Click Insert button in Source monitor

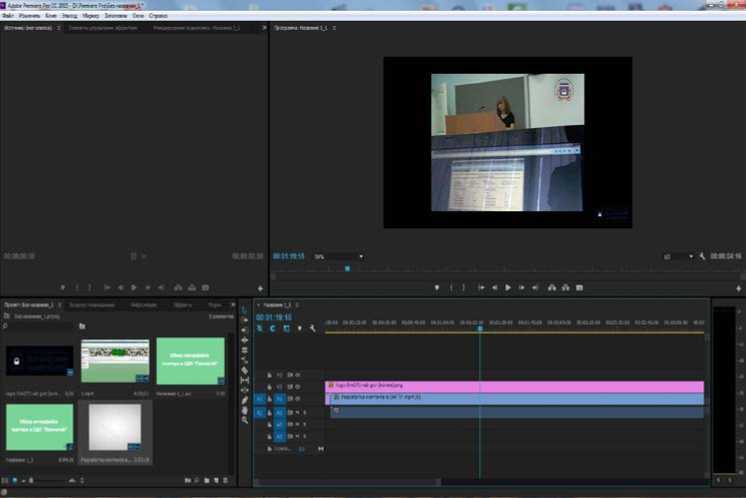pos(178,288)
